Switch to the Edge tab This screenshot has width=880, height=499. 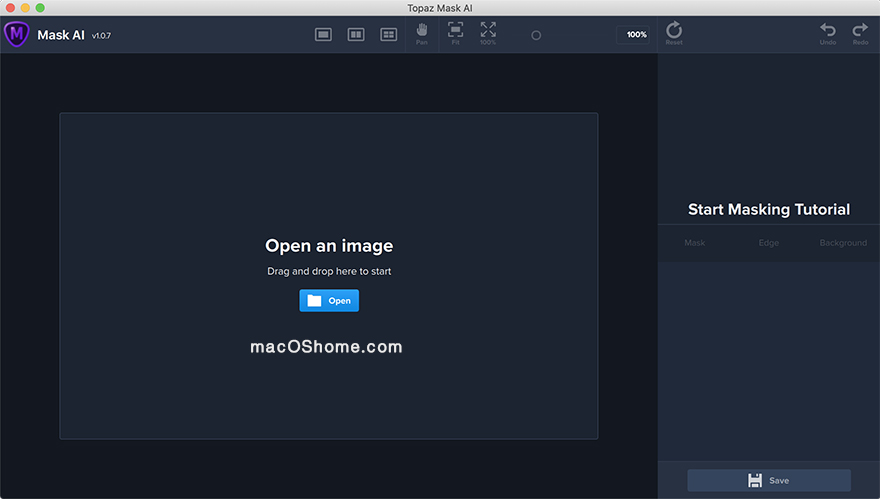768,242
